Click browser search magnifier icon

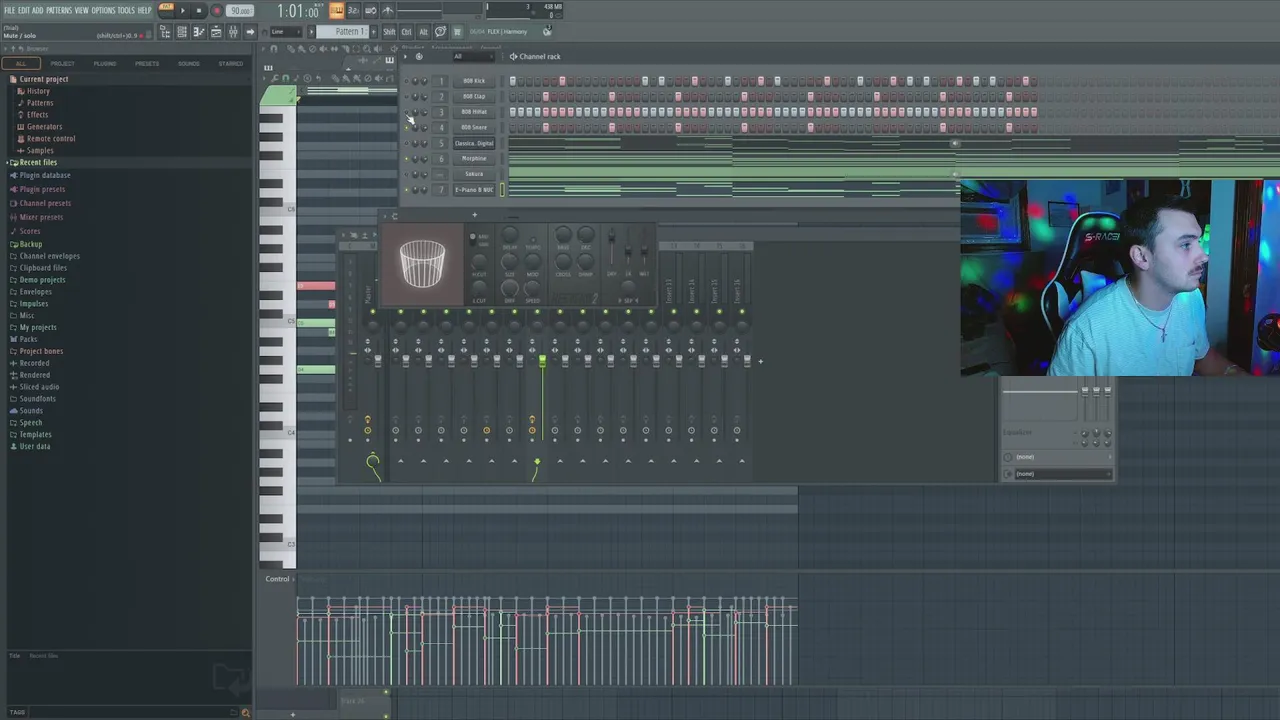pos(246,712)
